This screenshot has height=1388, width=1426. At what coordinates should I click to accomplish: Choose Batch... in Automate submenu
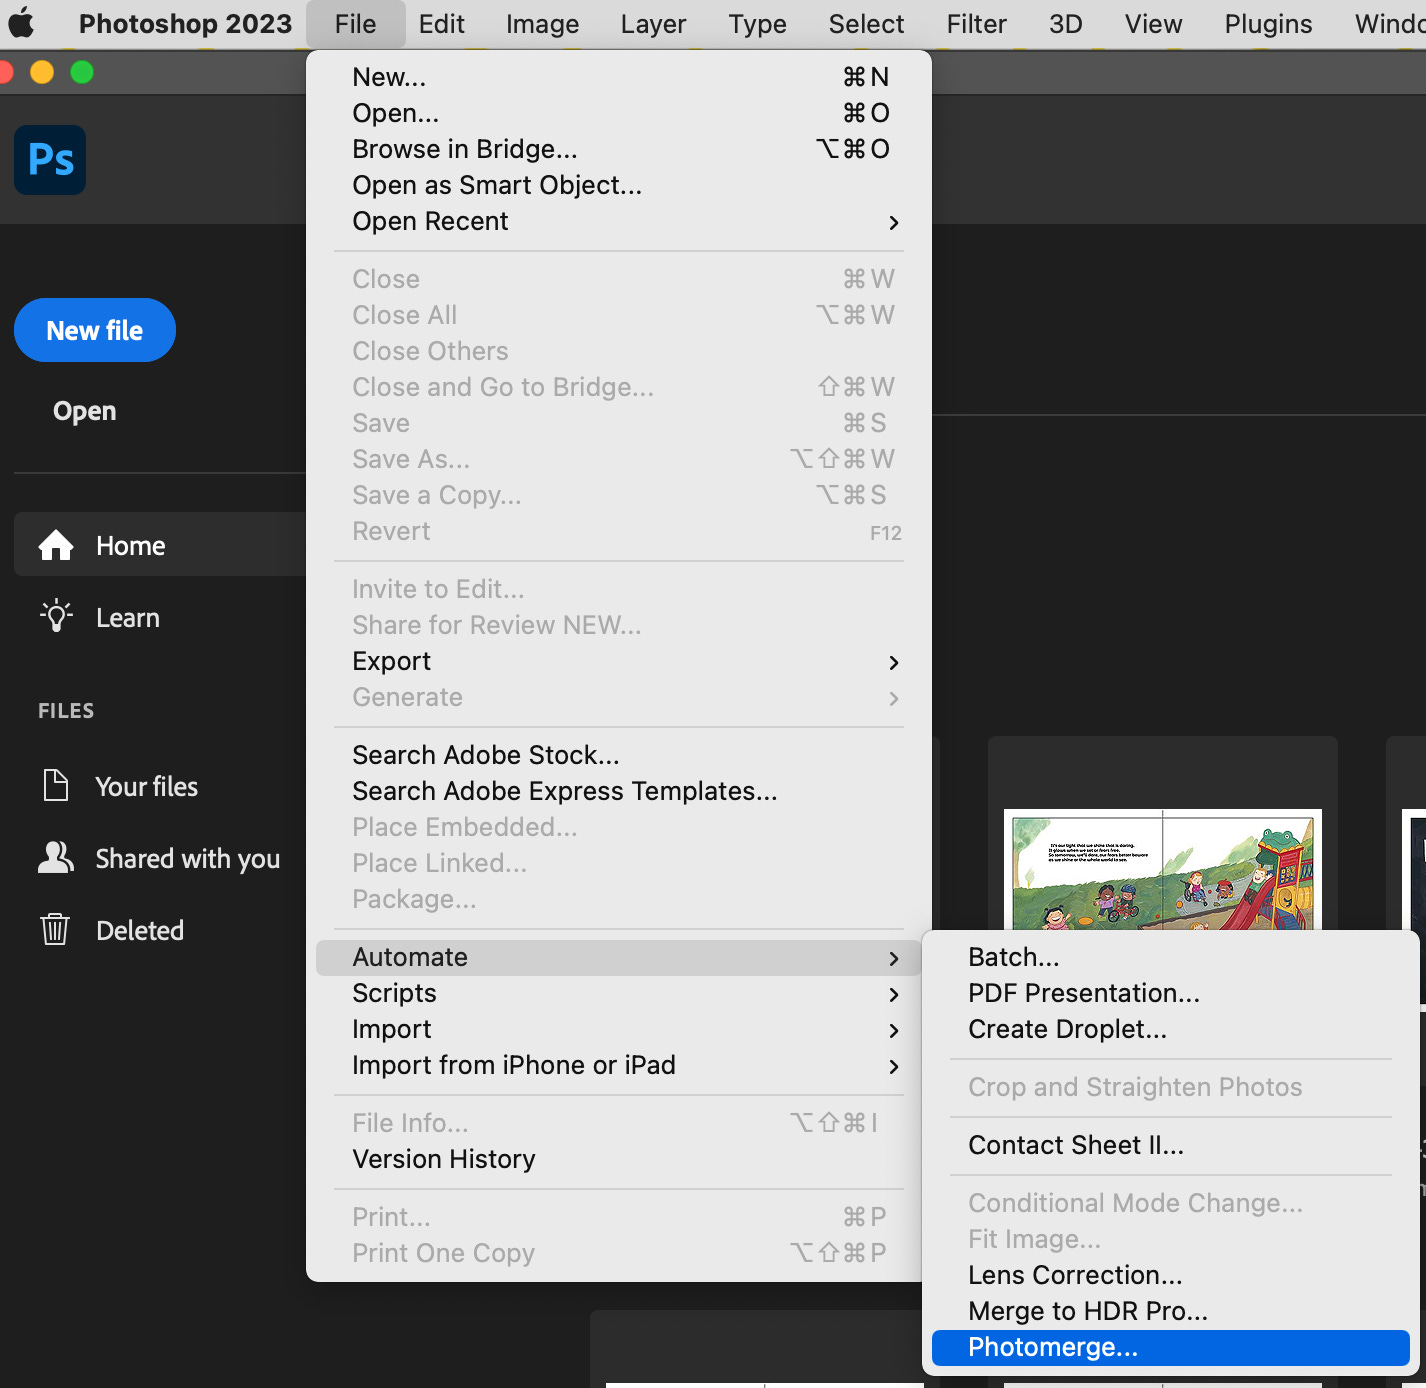[x=1170, y=957]
